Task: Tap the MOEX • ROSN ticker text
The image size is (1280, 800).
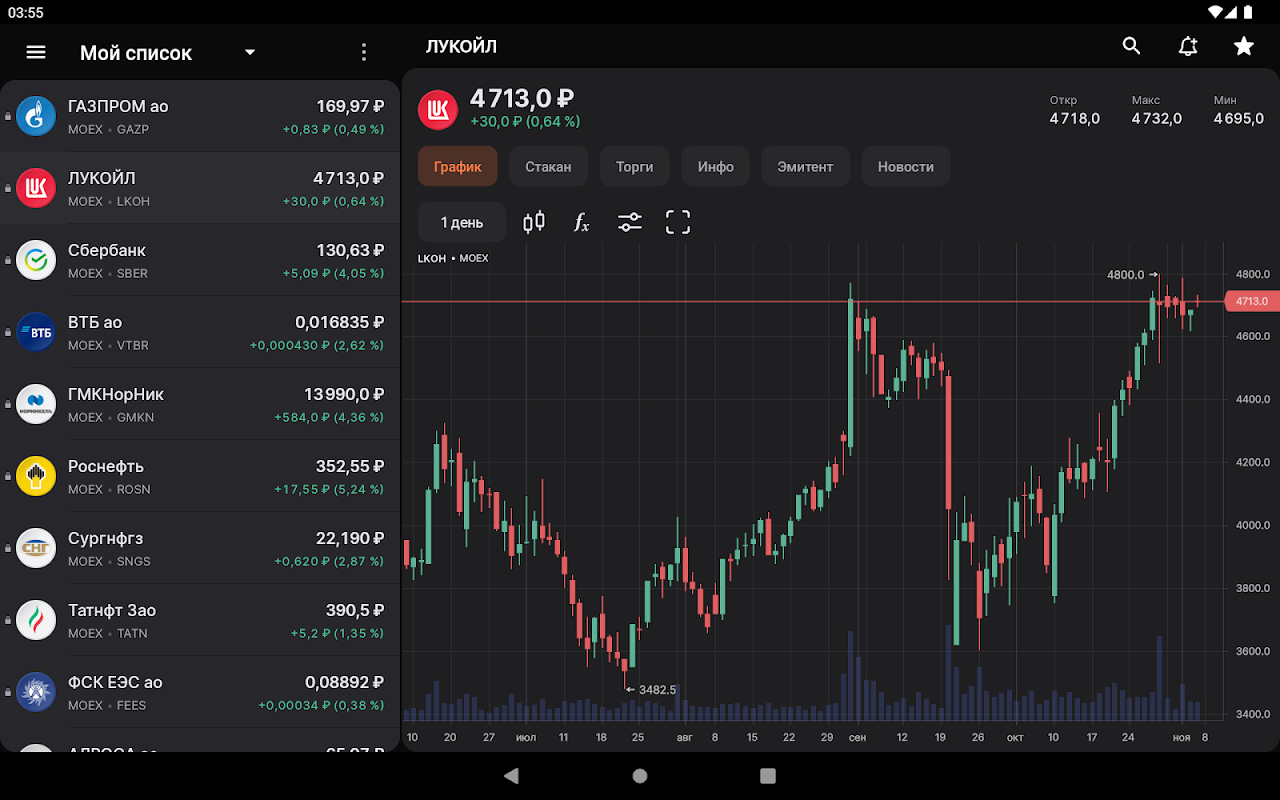Action: (x=109, y=489)
